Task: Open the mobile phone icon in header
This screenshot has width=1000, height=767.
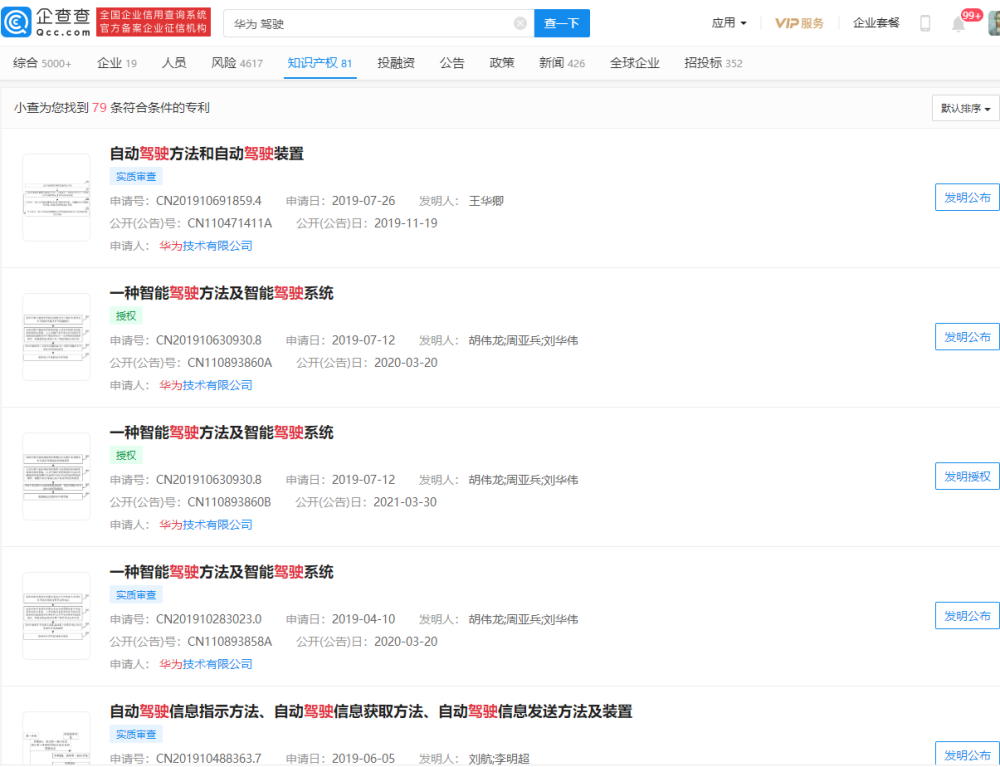Action: point(925,24)
